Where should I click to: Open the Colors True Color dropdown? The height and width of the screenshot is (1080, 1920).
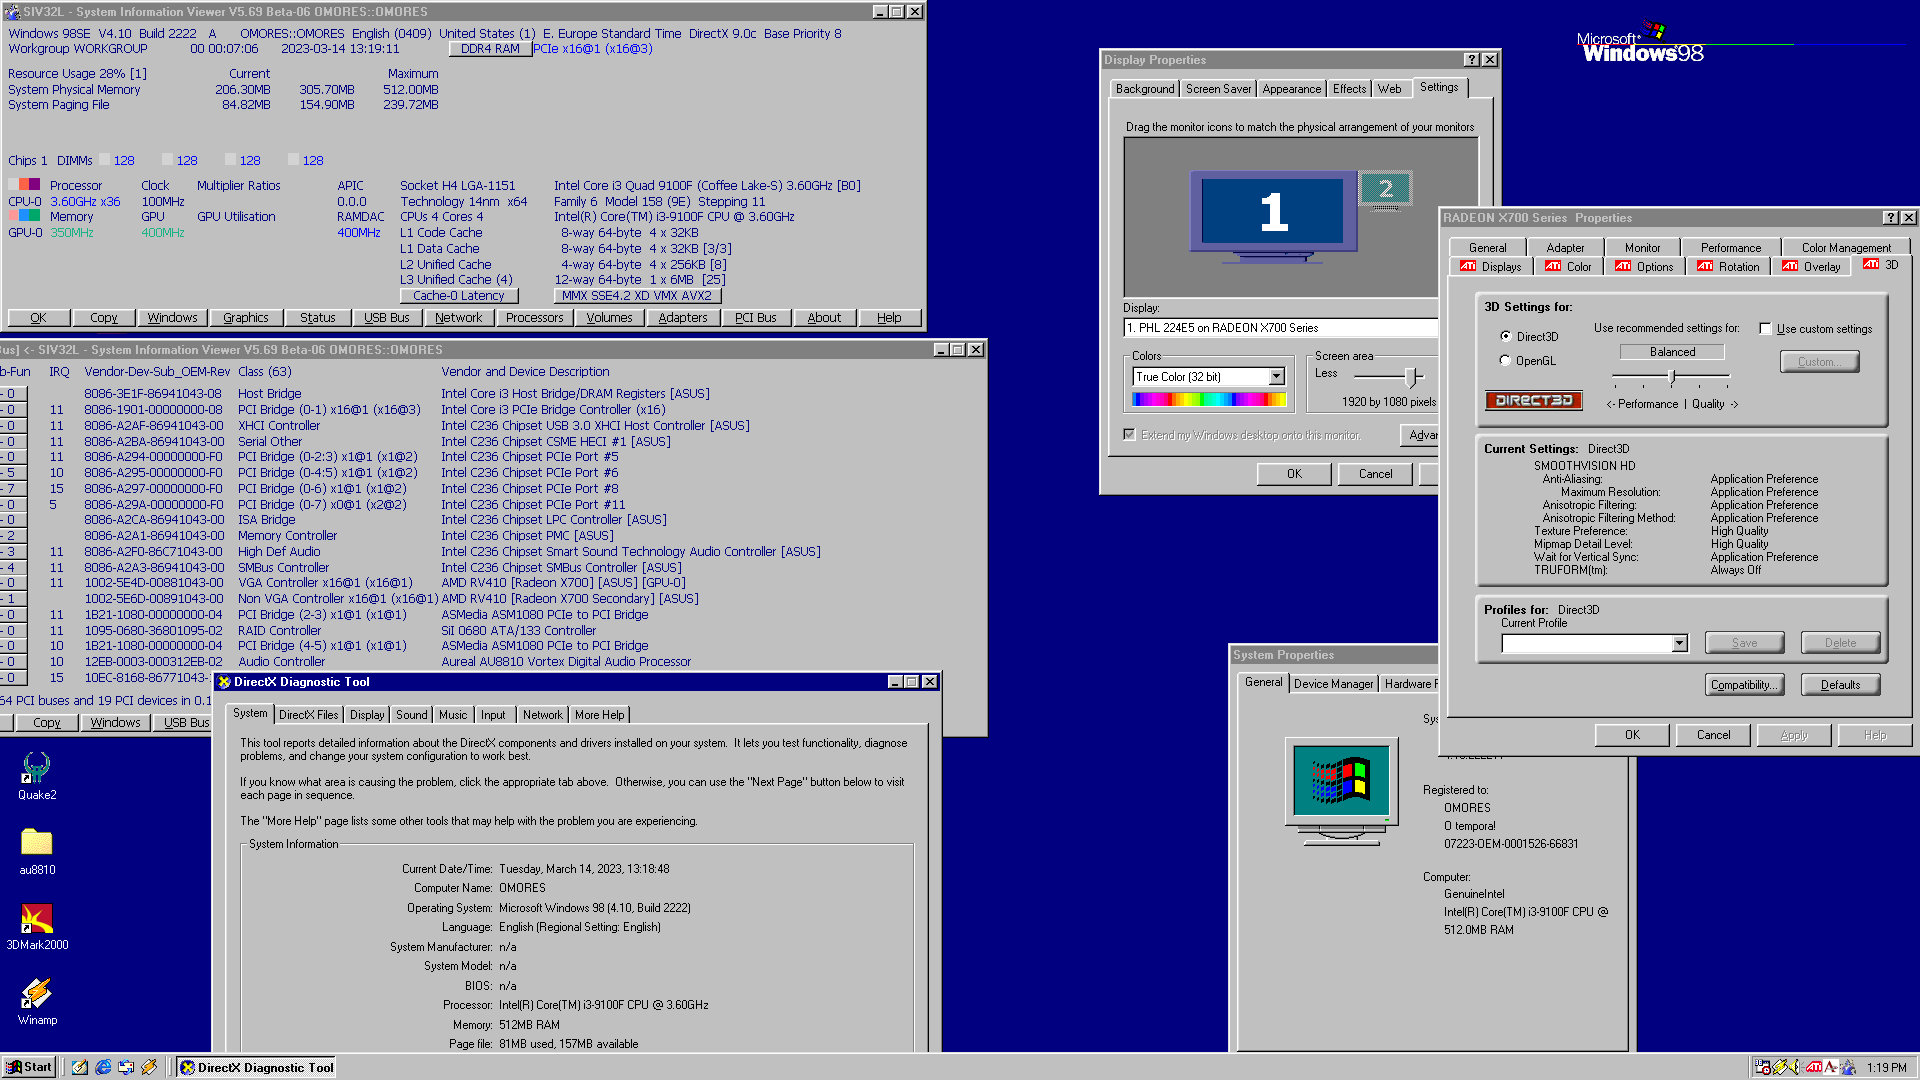tap(1276, 377)
